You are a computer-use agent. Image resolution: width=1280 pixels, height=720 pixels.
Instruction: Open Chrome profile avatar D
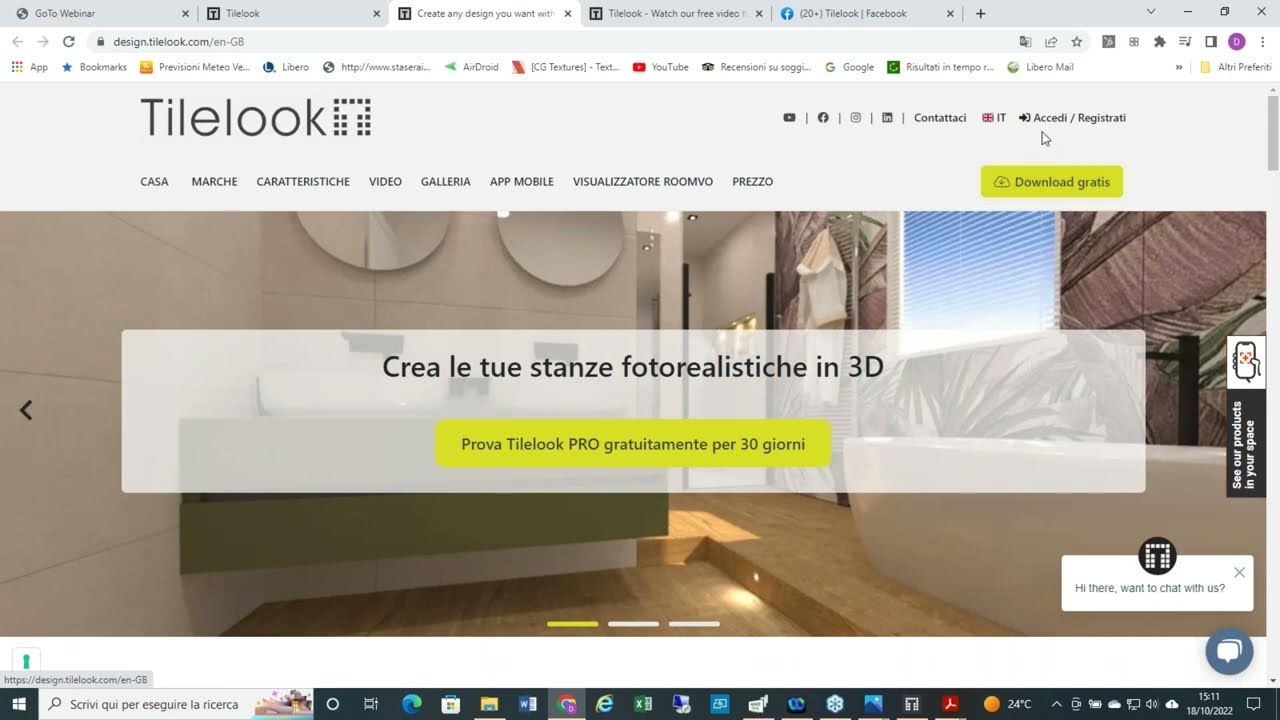[x=1237, y=42]
